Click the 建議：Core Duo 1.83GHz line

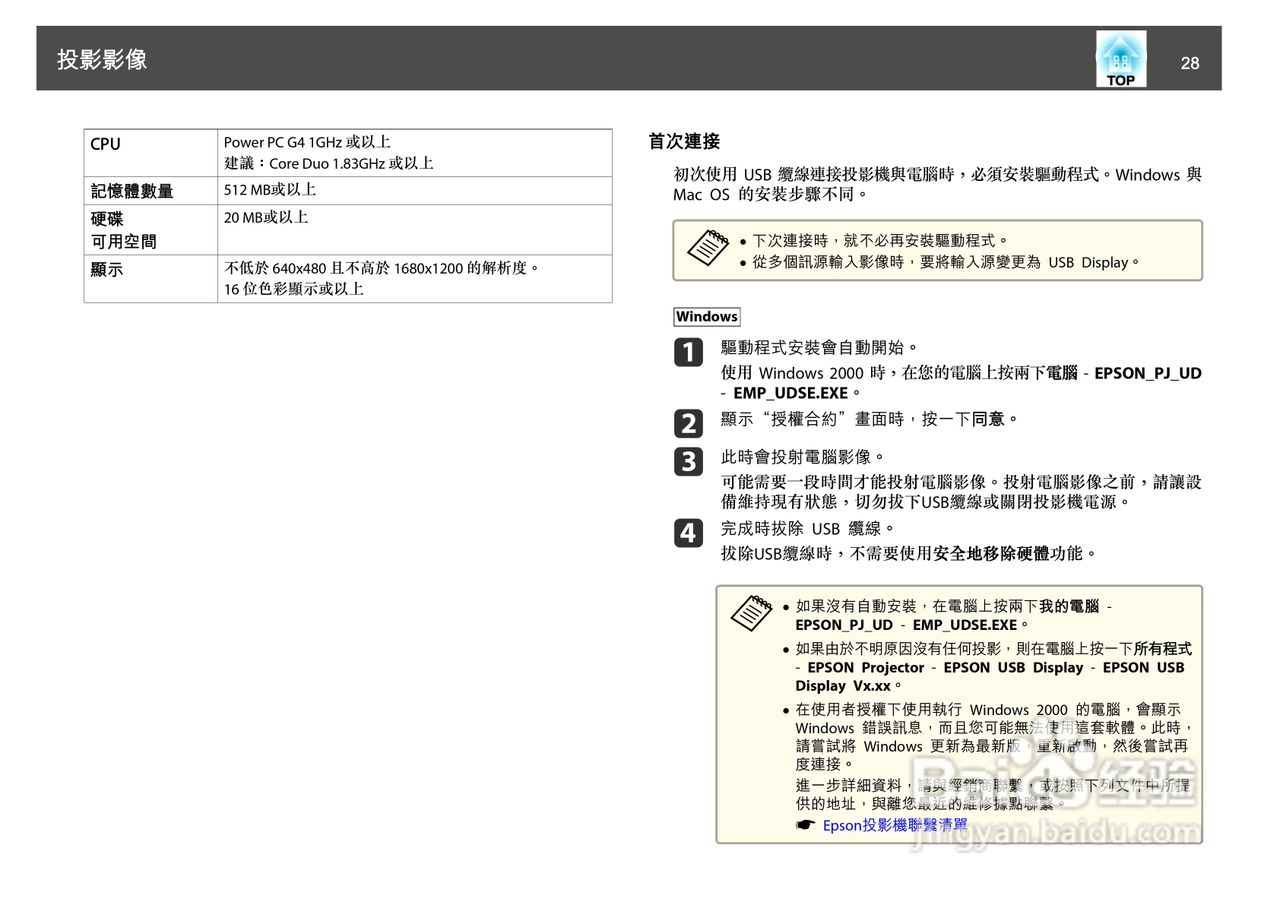coord(328,163)
